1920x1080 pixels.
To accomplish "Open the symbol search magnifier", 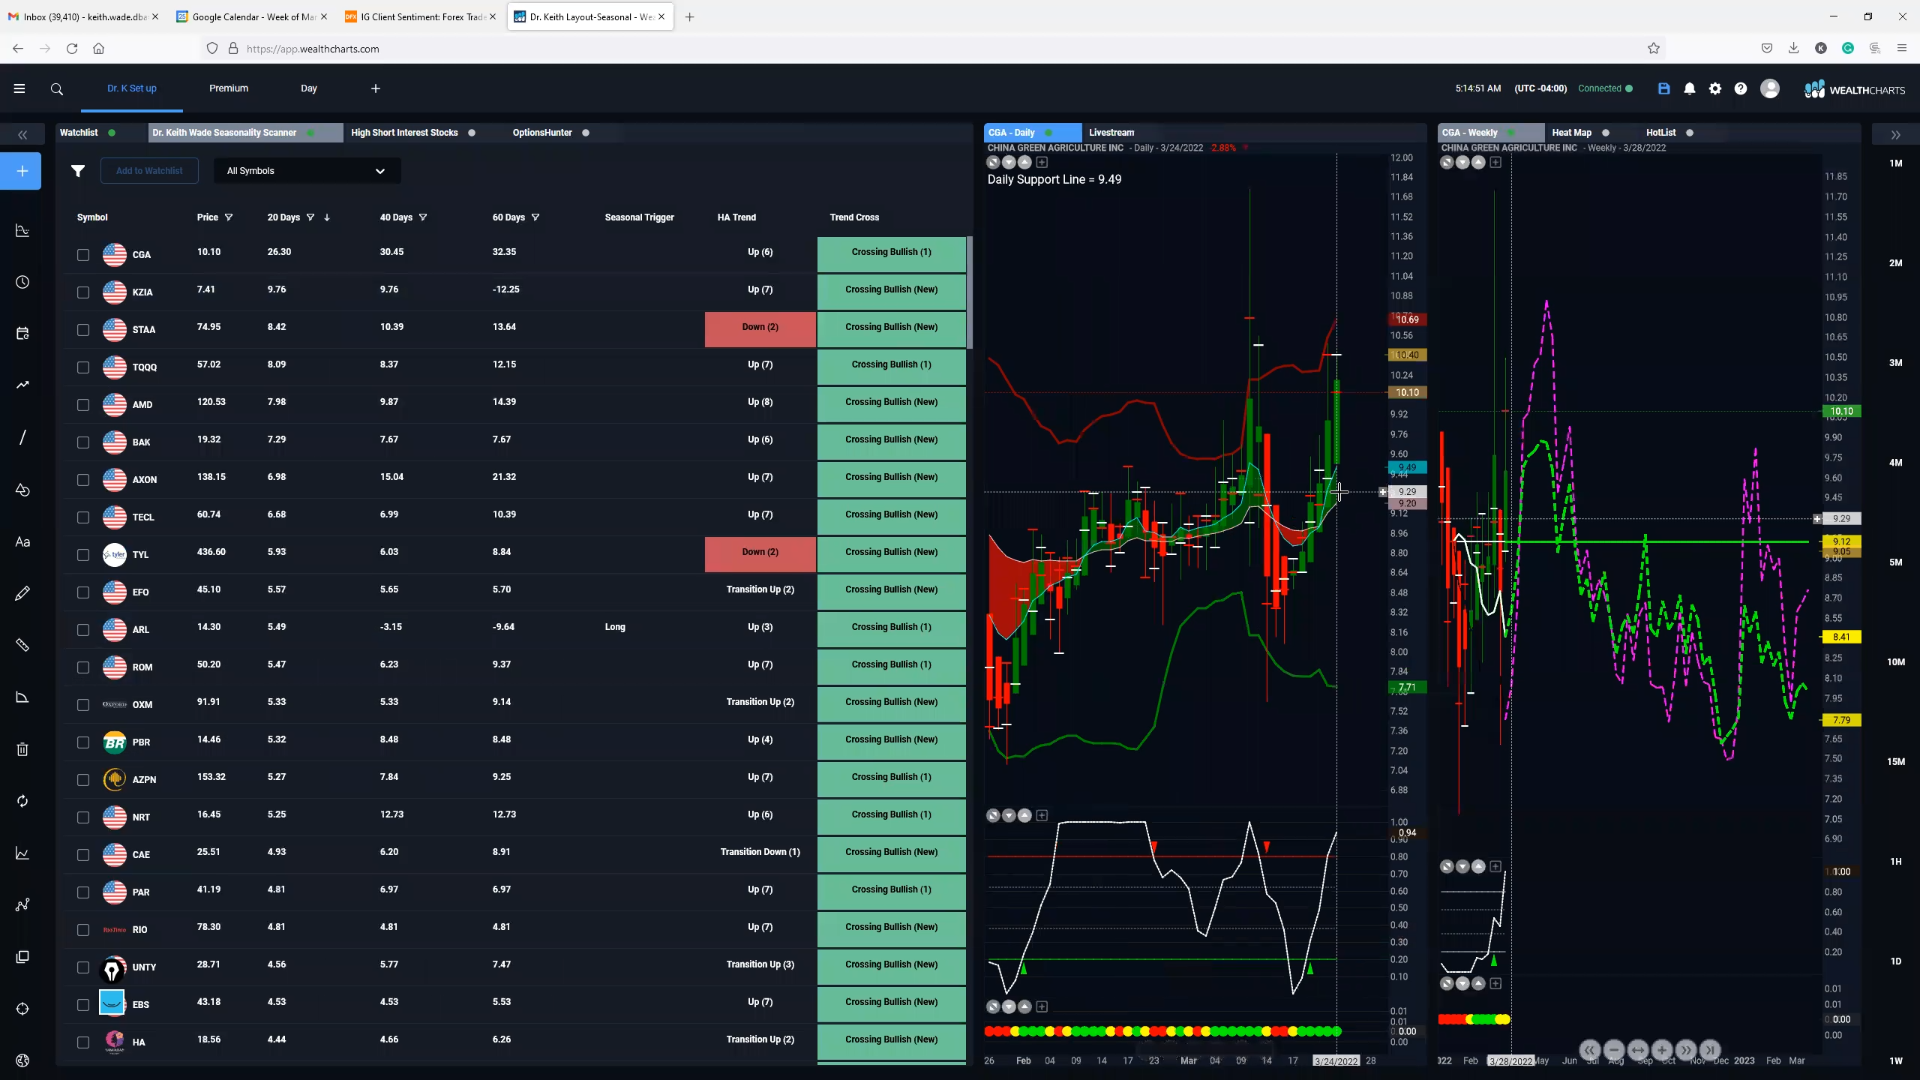I will click(x=57, y=89).
